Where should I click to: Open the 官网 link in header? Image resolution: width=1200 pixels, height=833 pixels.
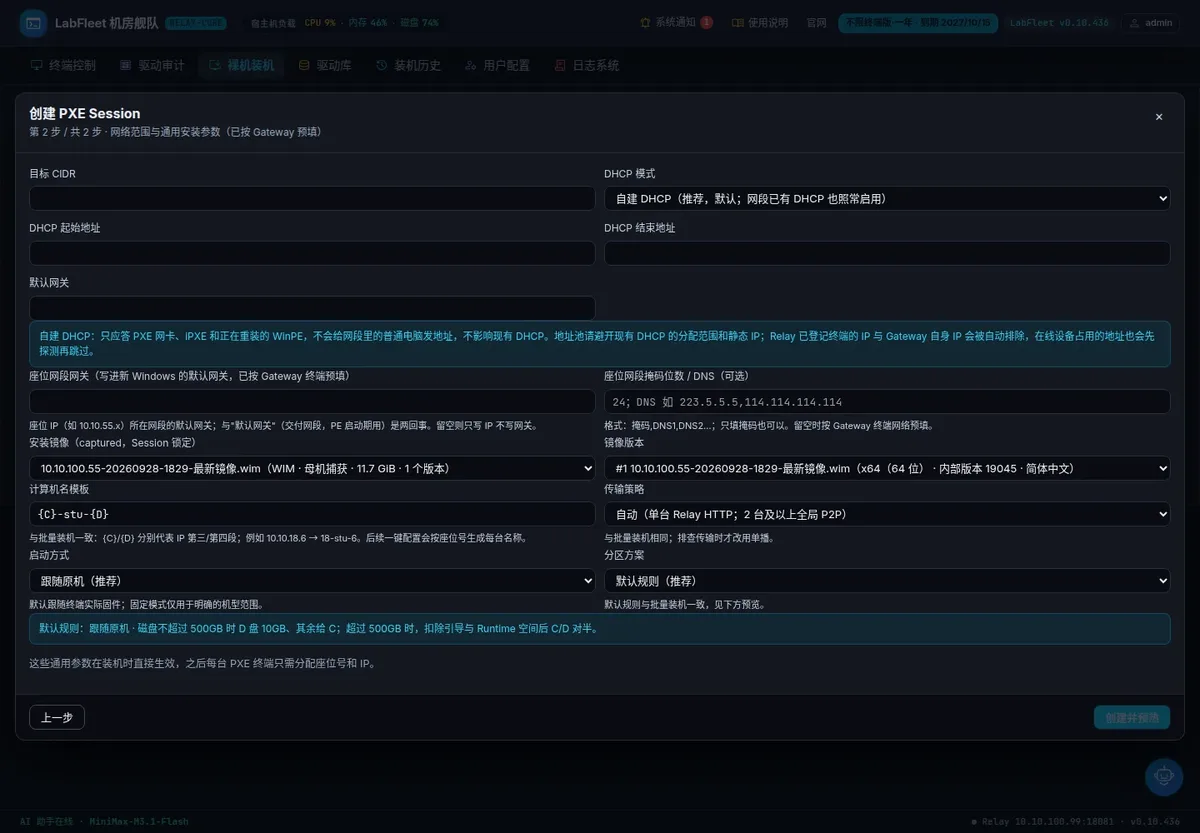pos(817,22)
